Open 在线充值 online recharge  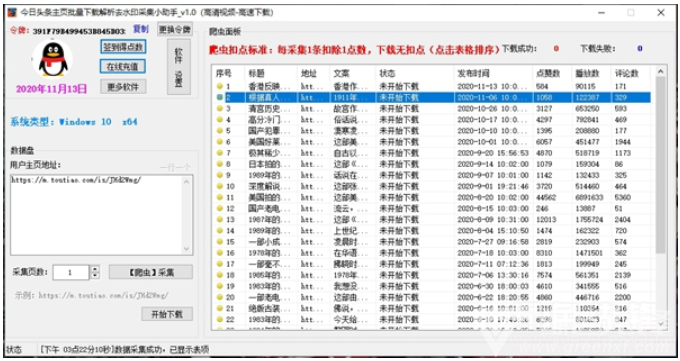coord(123,66)
